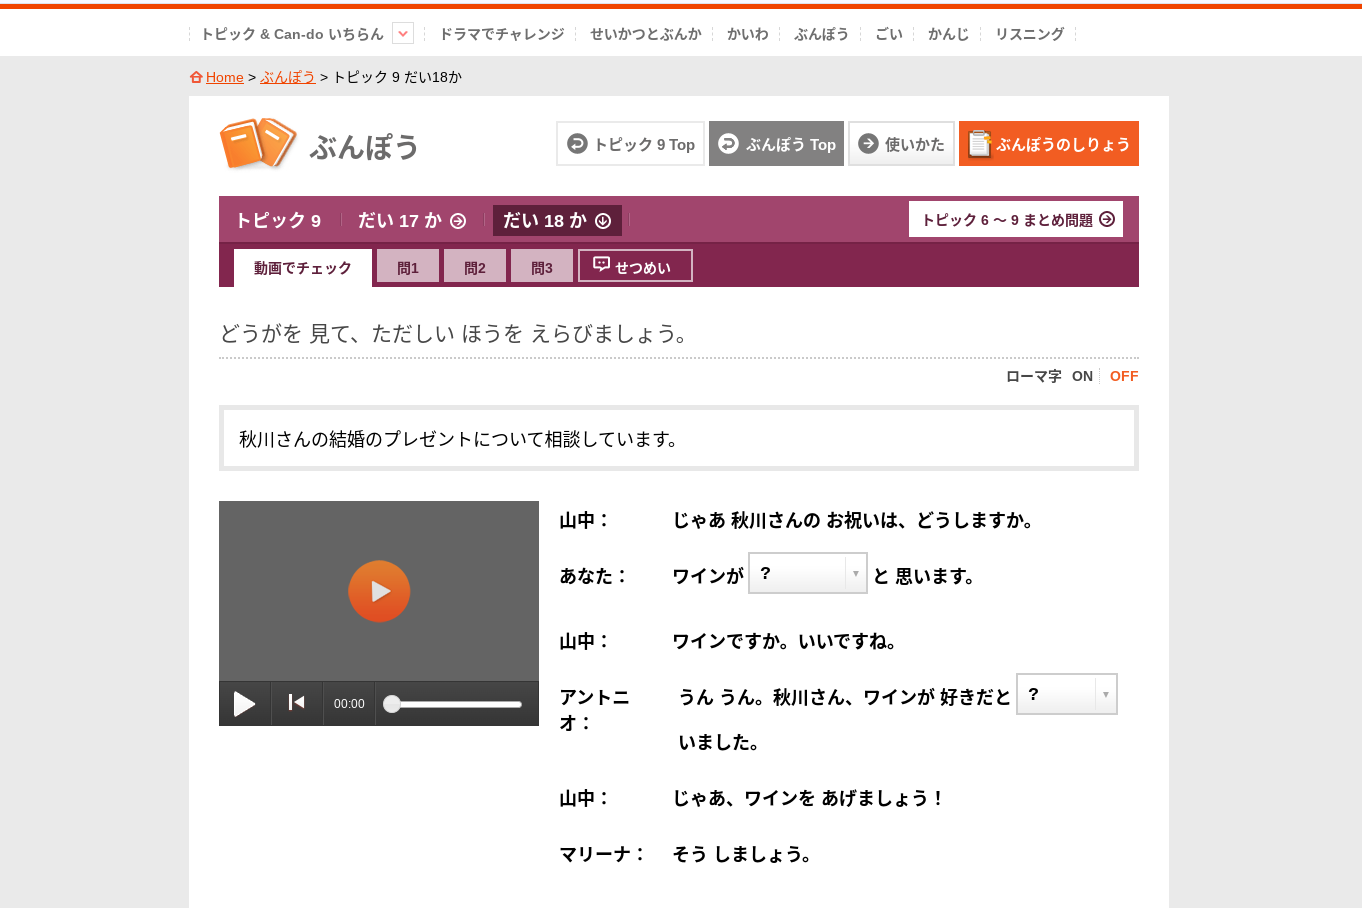Screen dimensions: 1362x908
Task: Start video with orange play button
Action: pos(379,591)
